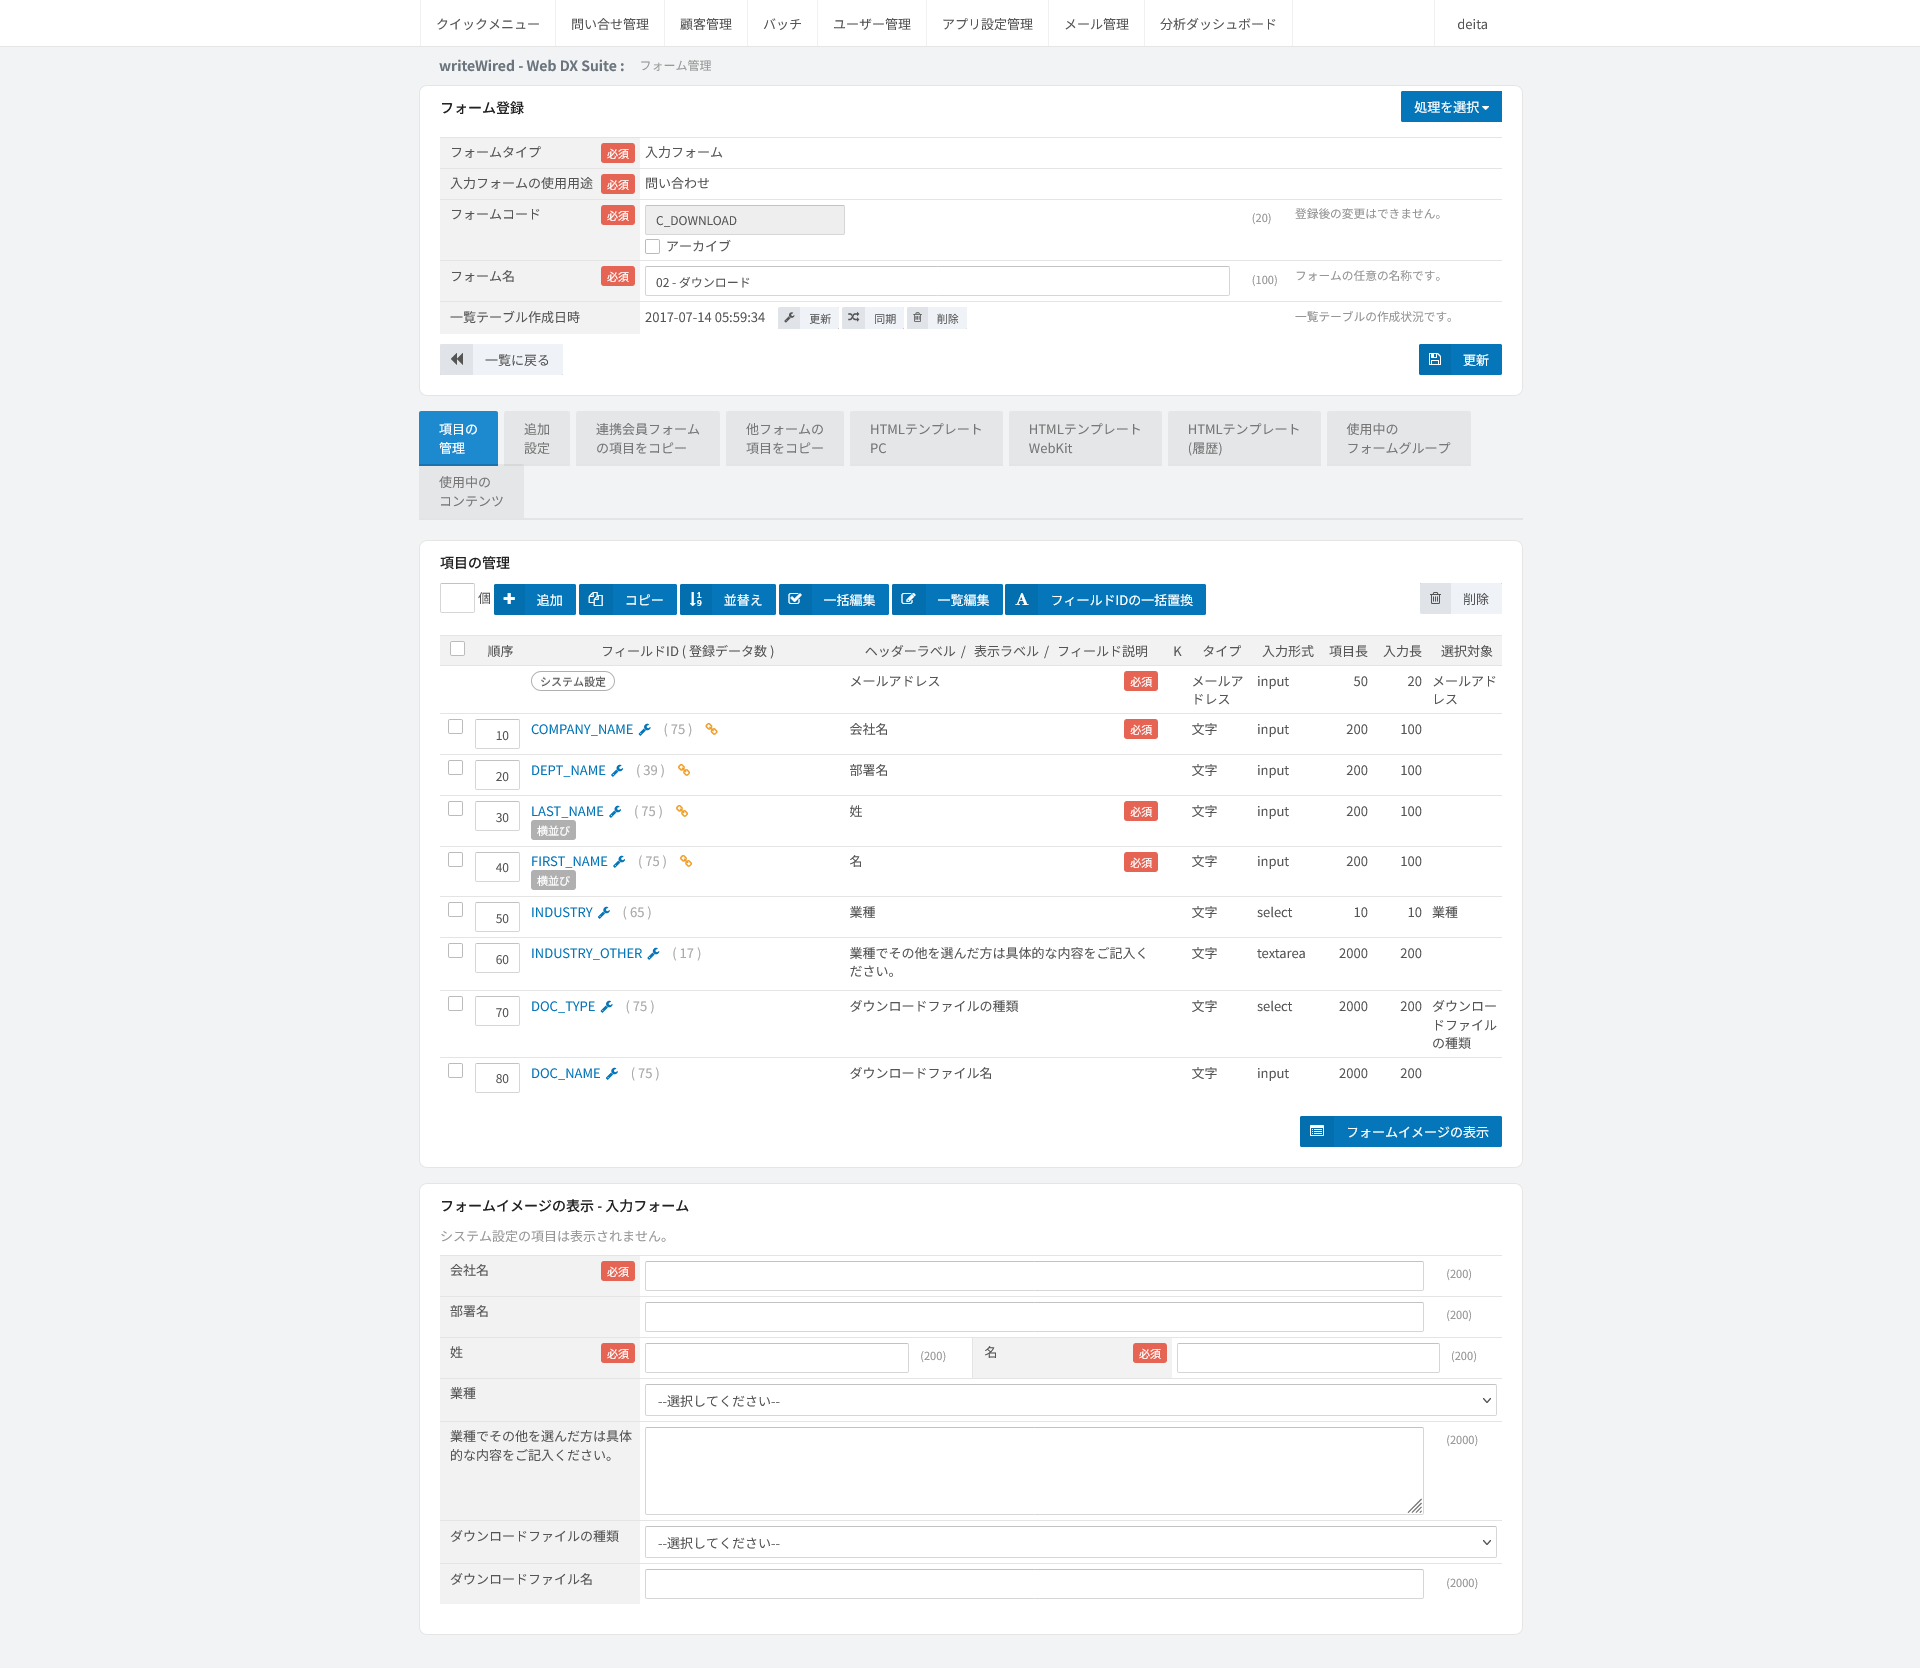Click the wrench icon next to DEPT_NAME

pos(617,771)
